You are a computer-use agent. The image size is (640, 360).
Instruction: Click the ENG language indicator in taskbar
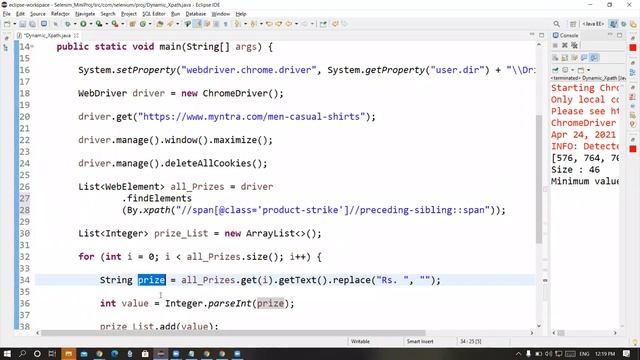(x=584, y=354)
